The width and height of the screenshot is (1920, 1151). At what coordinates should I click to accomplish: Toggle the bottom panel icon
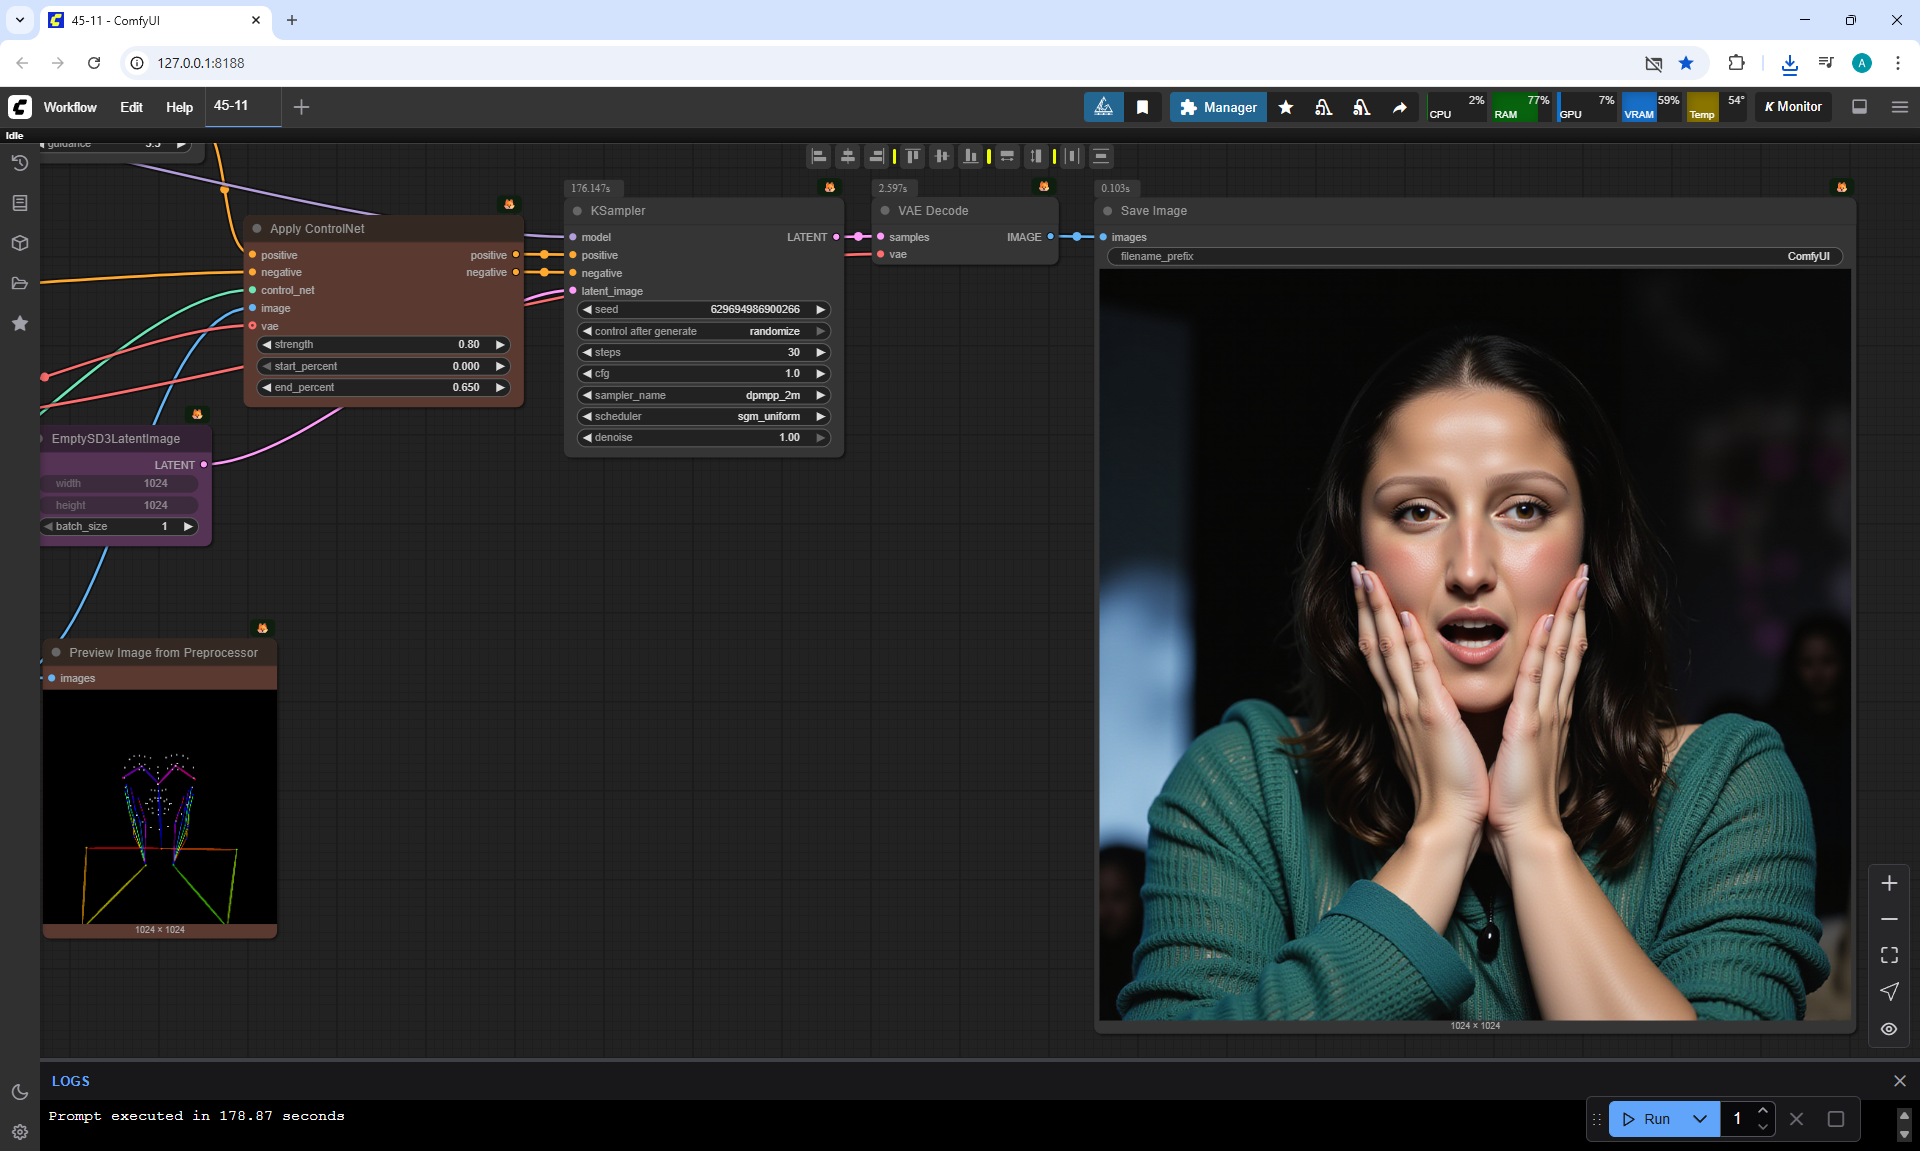click(x=1859, y=107)
